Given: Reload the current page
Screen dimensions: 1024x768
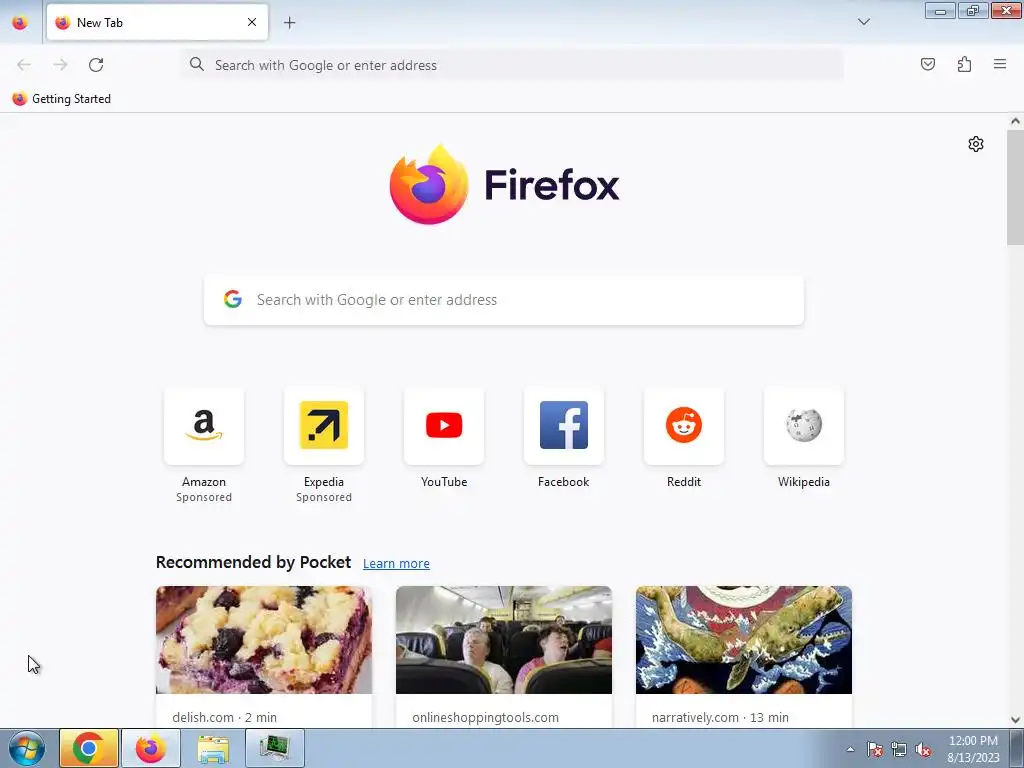Looking at the screenshot, I should point(96,65).
